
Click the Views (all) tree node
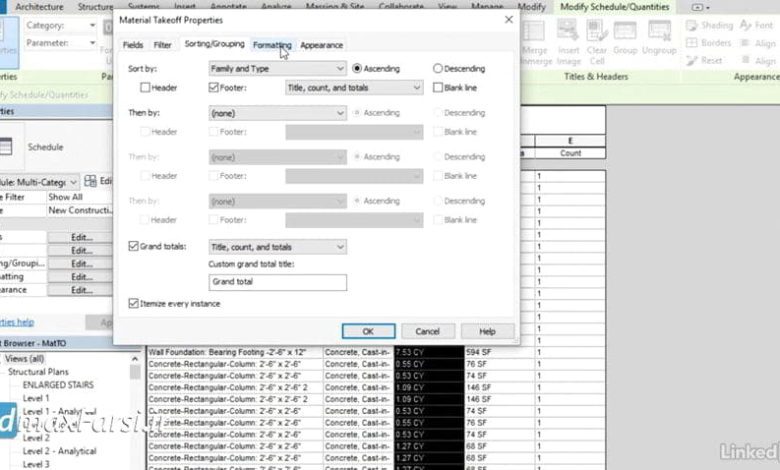click(x=24, y=359)
